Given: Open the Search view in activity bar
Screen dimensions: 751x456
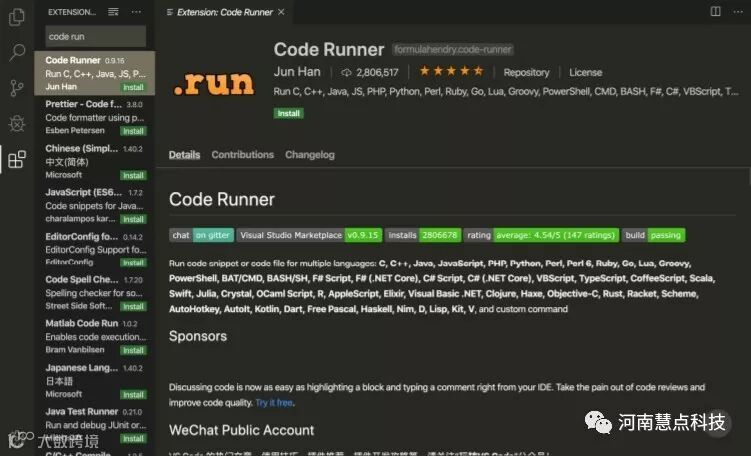Looking at the screenshot, I should tap(17, 52).
